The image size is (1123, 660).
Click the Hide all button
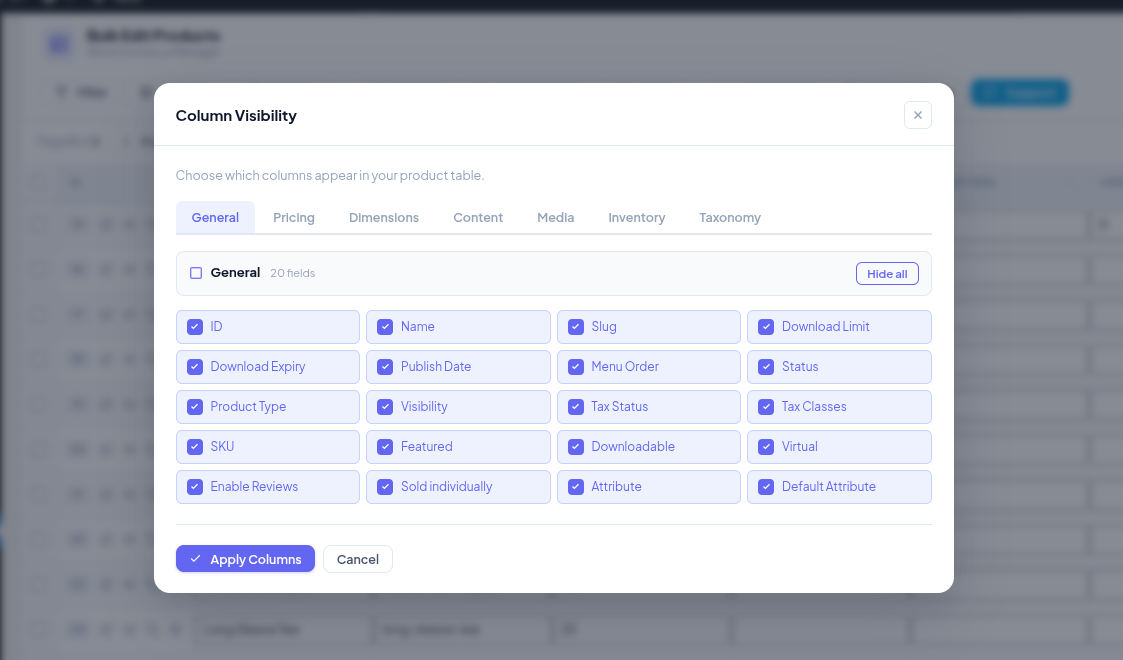click(887, 272)
